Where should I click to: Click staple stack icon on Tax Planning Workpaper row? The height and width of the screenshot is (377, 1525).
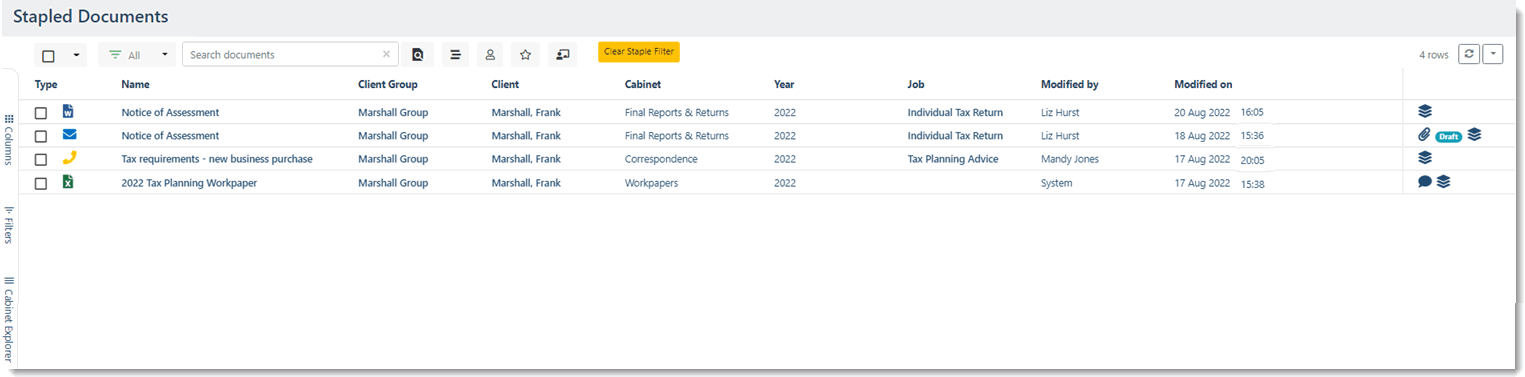tap(1443, 182)
